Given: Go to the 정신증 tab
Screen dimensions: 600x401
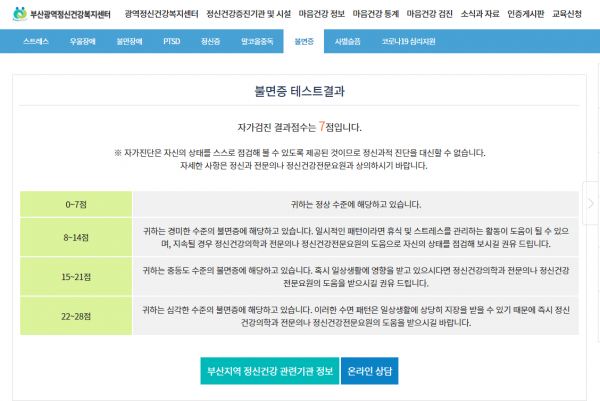Looking at the screenshot, I should 210,42.
